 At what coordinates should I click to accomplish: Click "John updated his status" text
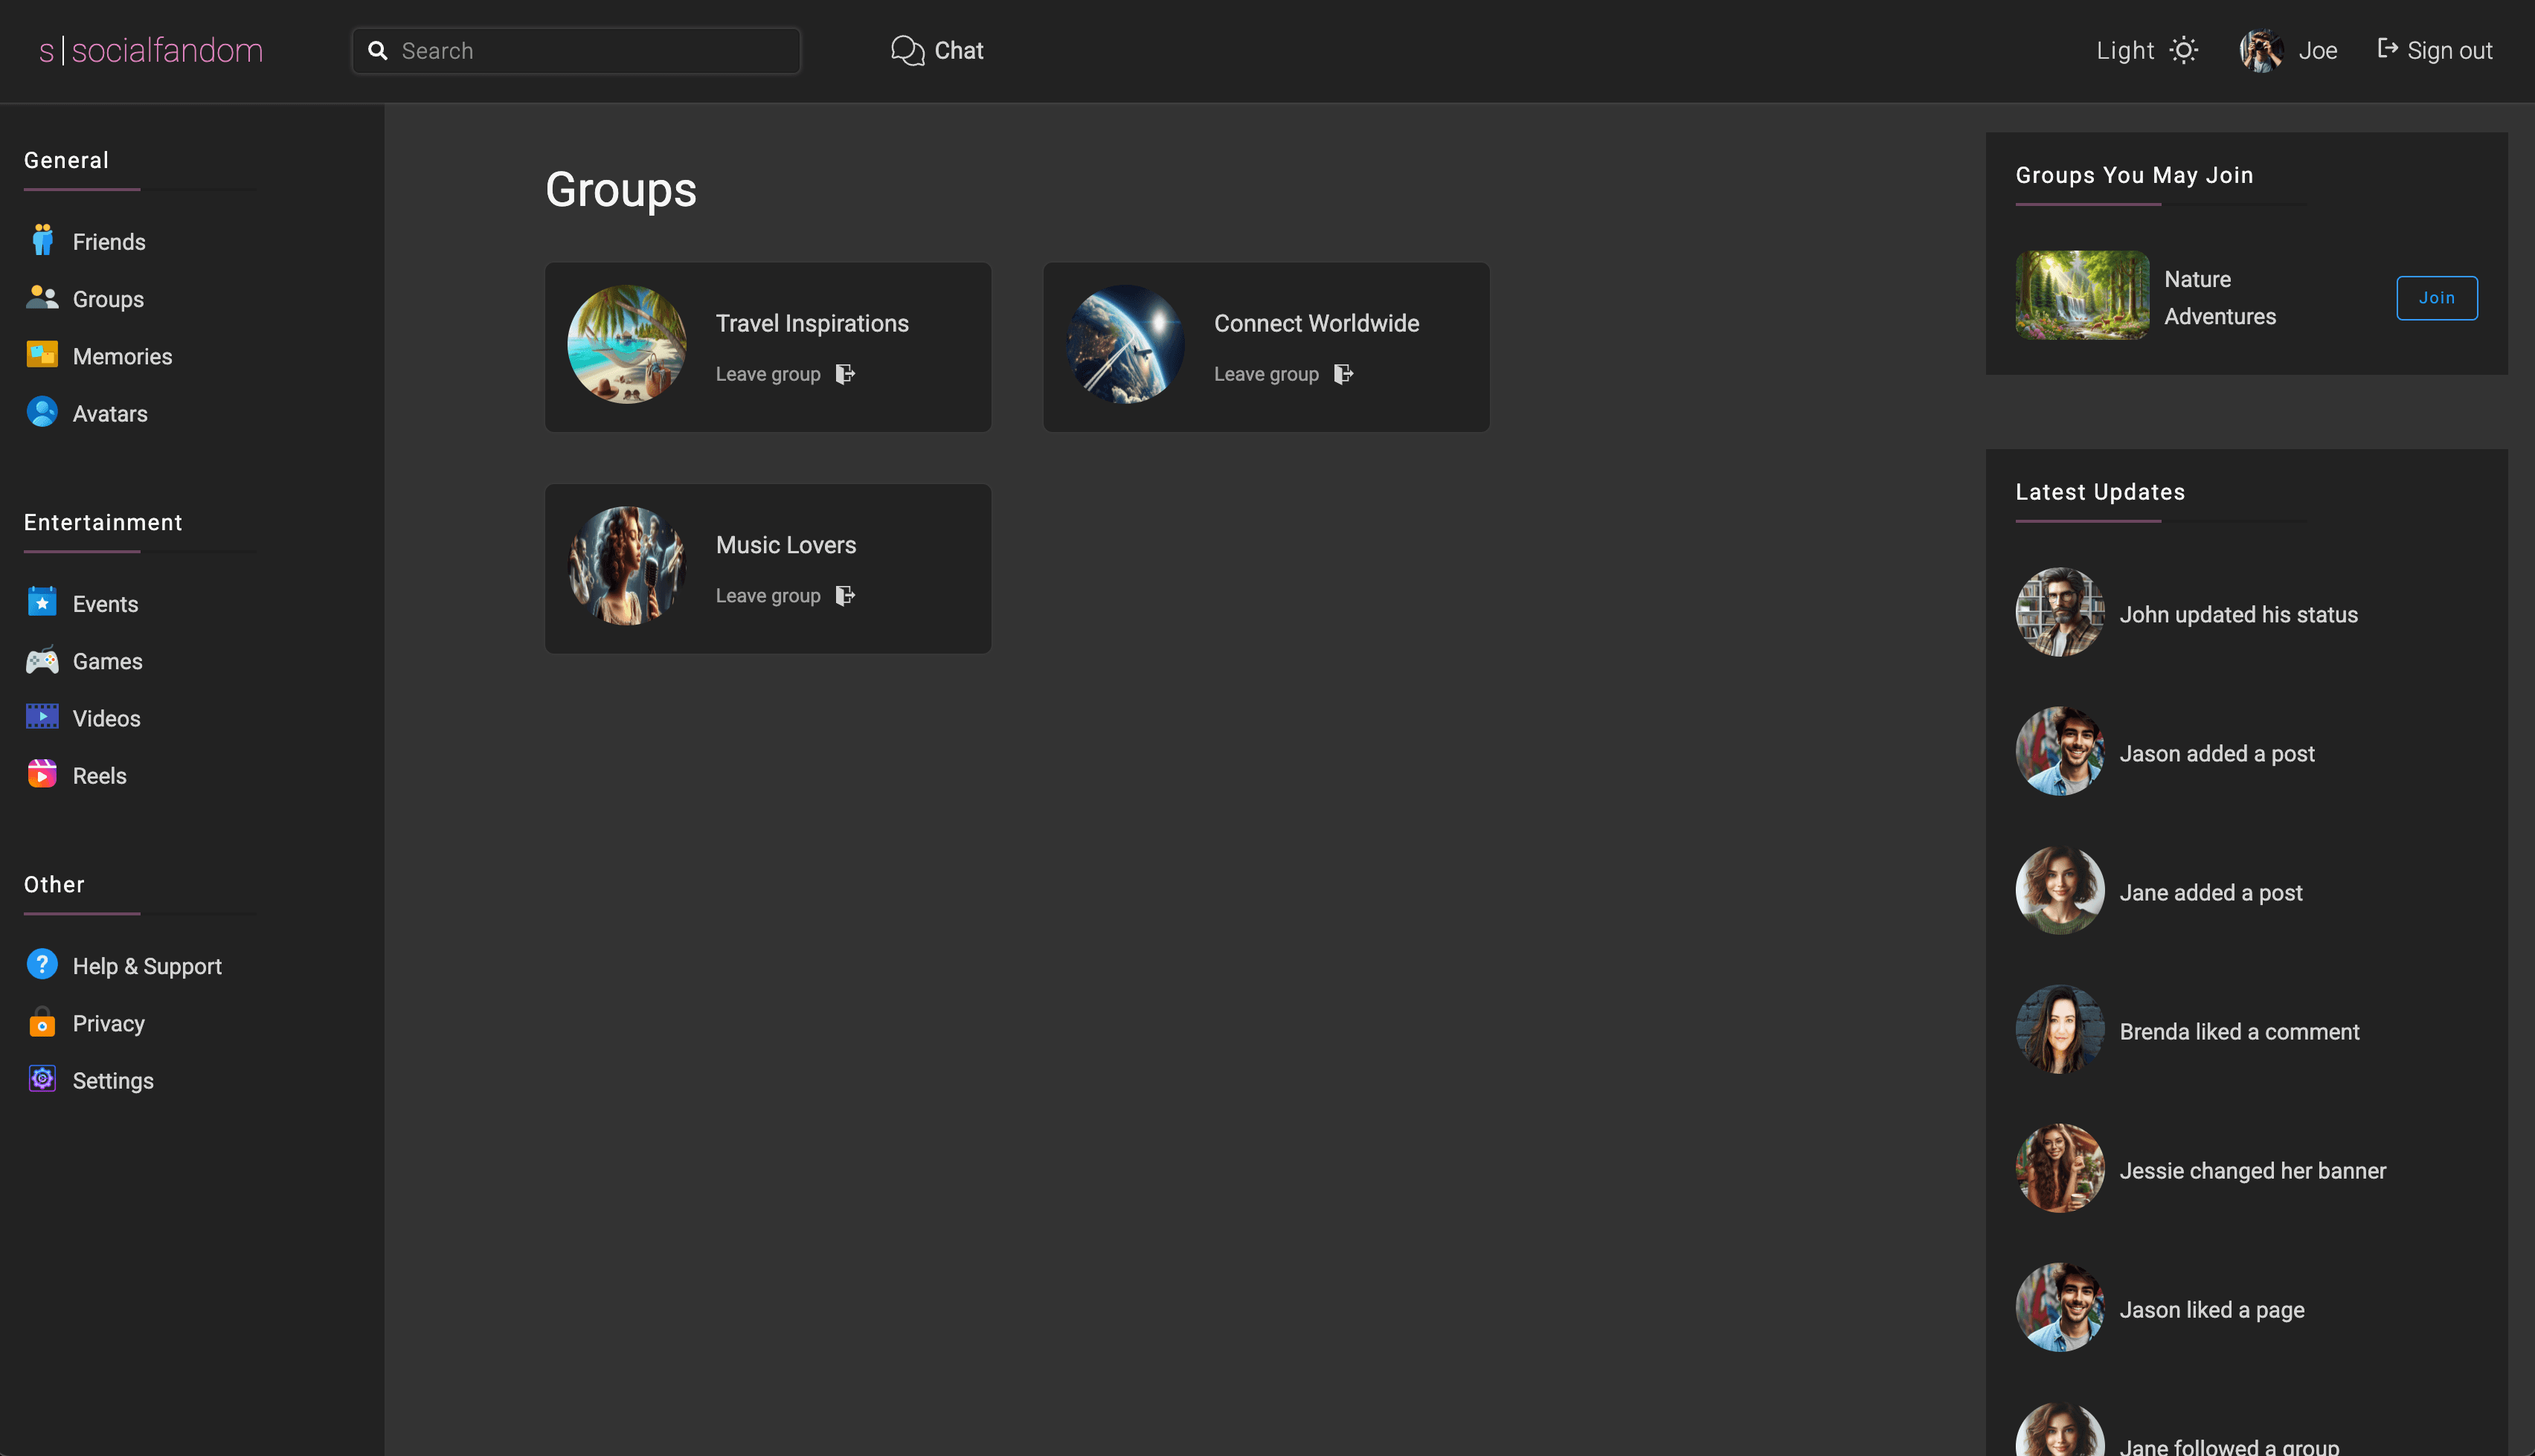(2238, 614)
